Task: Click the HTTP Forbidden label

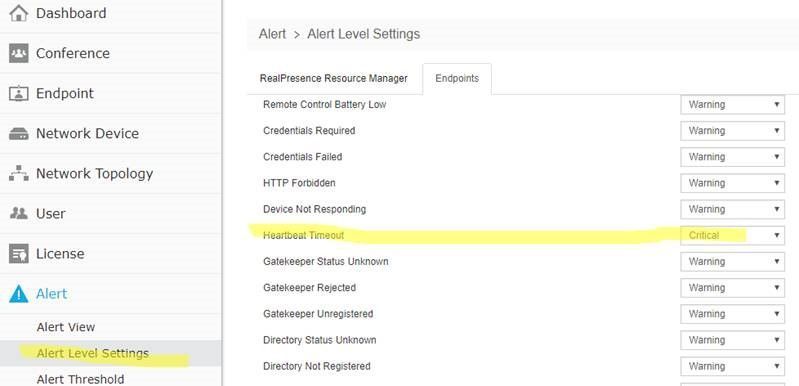Action: [x=299, y=183]
